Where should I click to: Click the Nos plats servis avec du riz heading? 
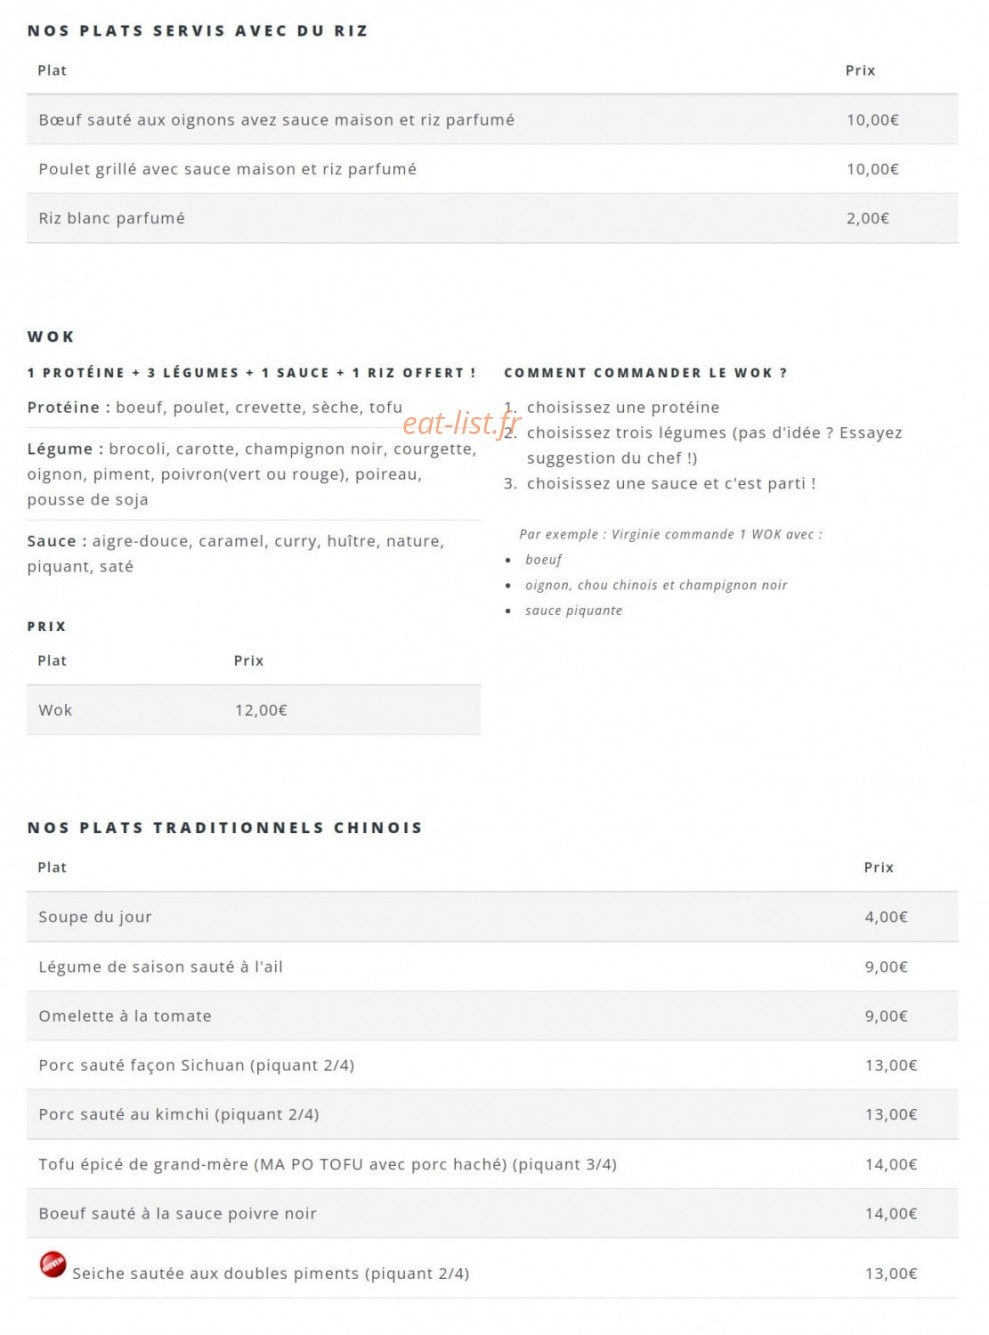click(x=198, y=31)
